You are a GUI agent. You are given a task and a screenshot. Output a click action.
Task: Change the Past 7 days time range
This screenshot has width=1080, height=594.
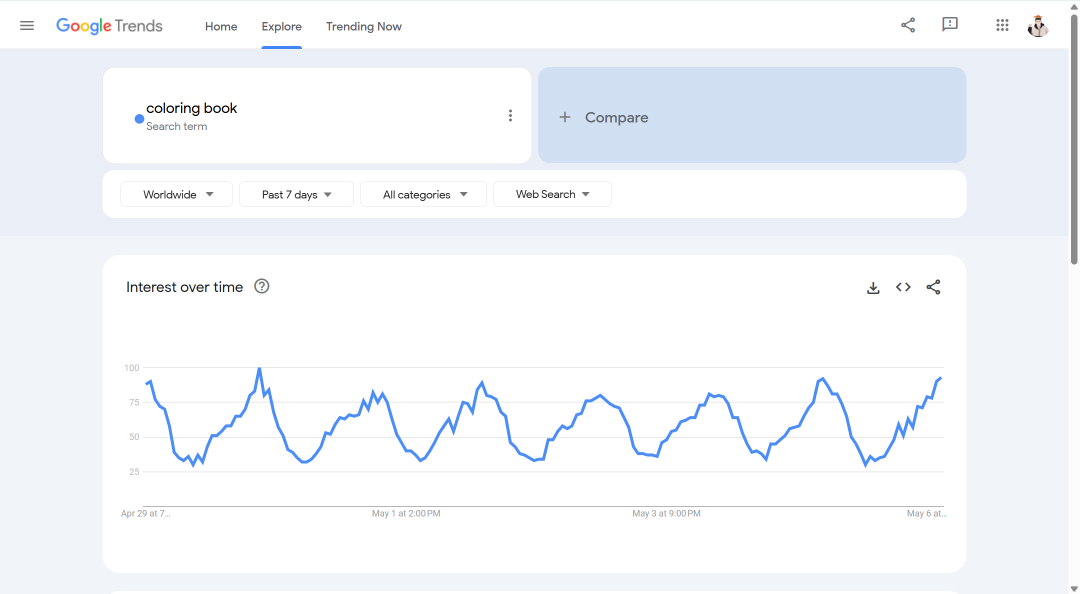coord(296,194)
